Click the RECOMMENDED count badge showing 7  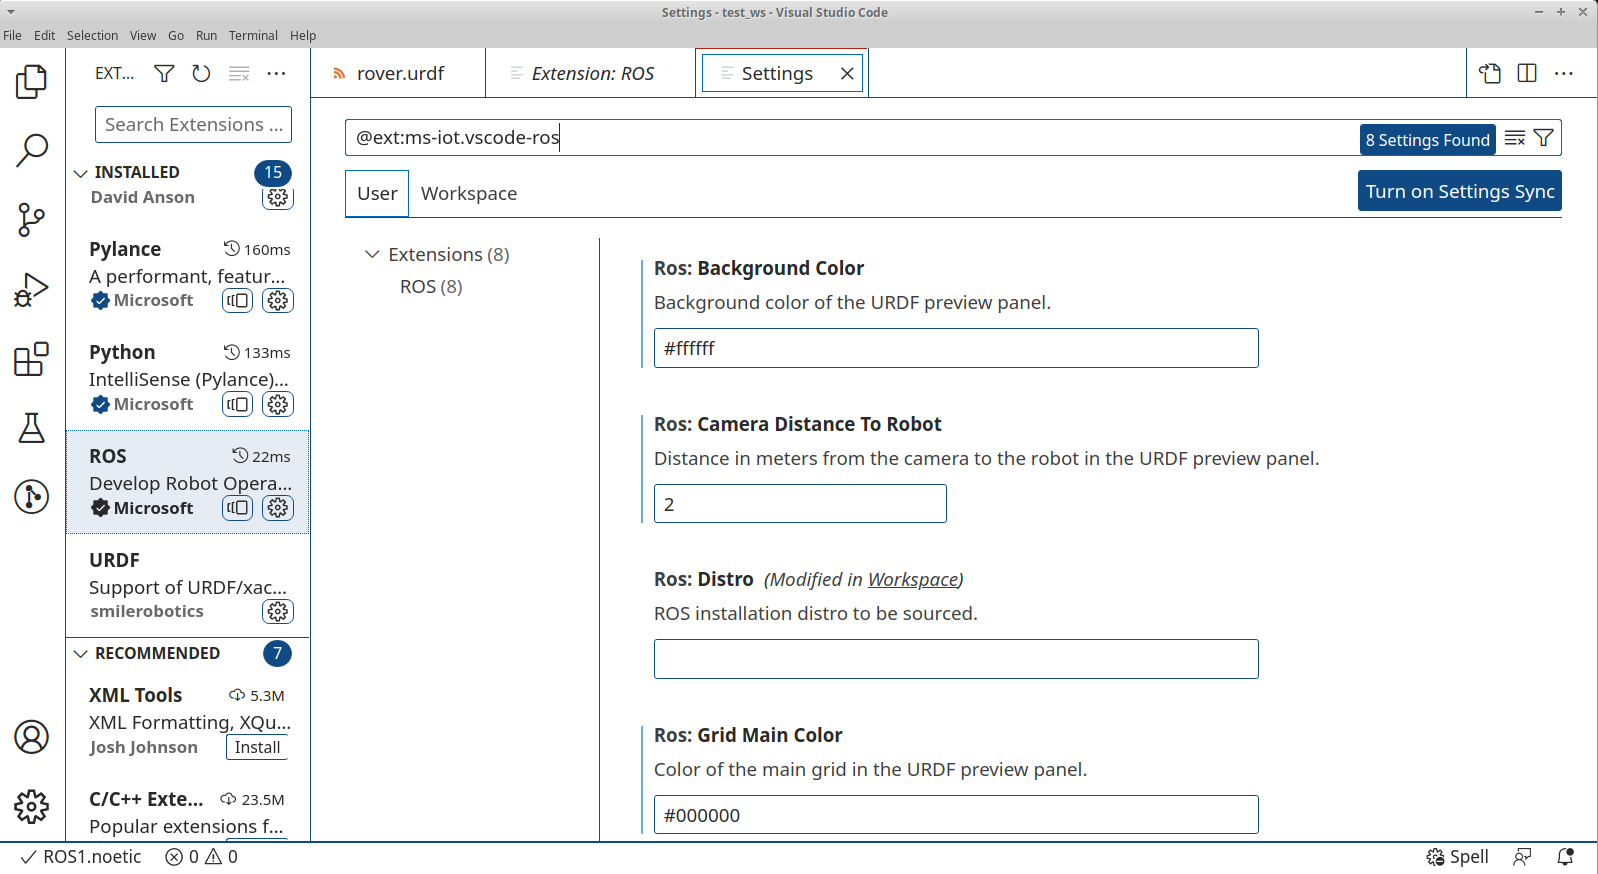point(277,654)
